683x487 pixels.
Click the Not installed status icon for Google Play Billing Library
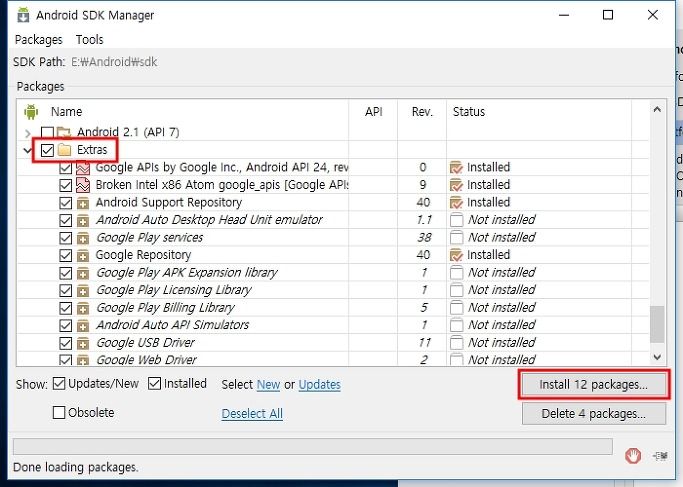pos(456,308)
